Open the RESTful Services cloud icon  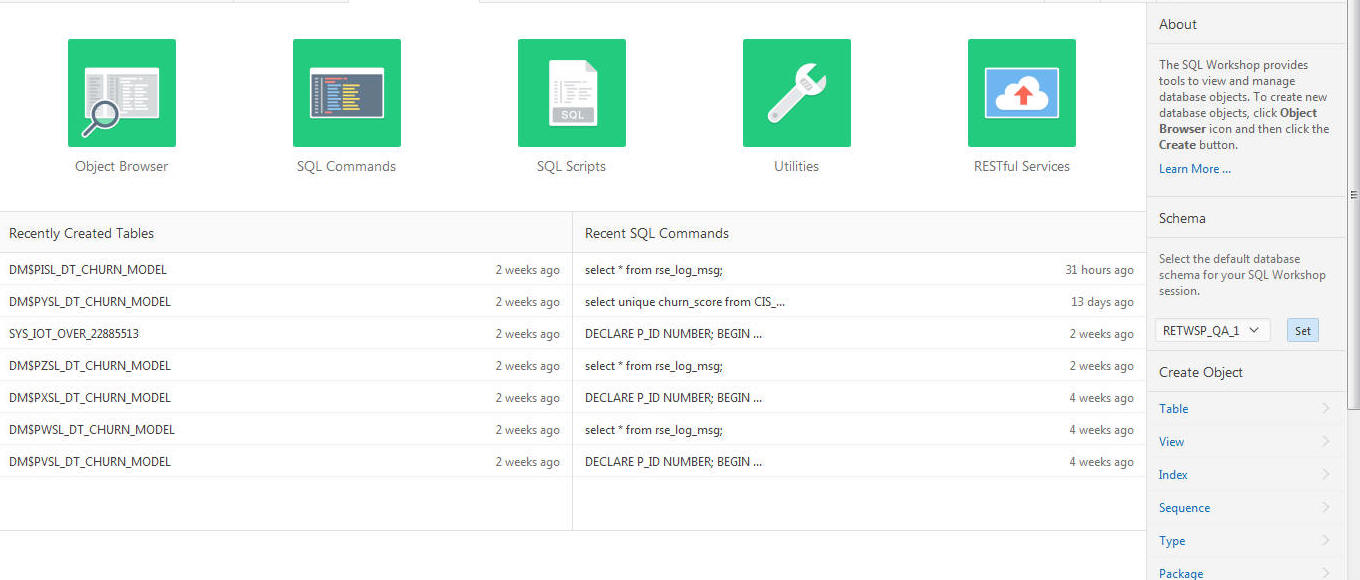(x=1022, y=93)
